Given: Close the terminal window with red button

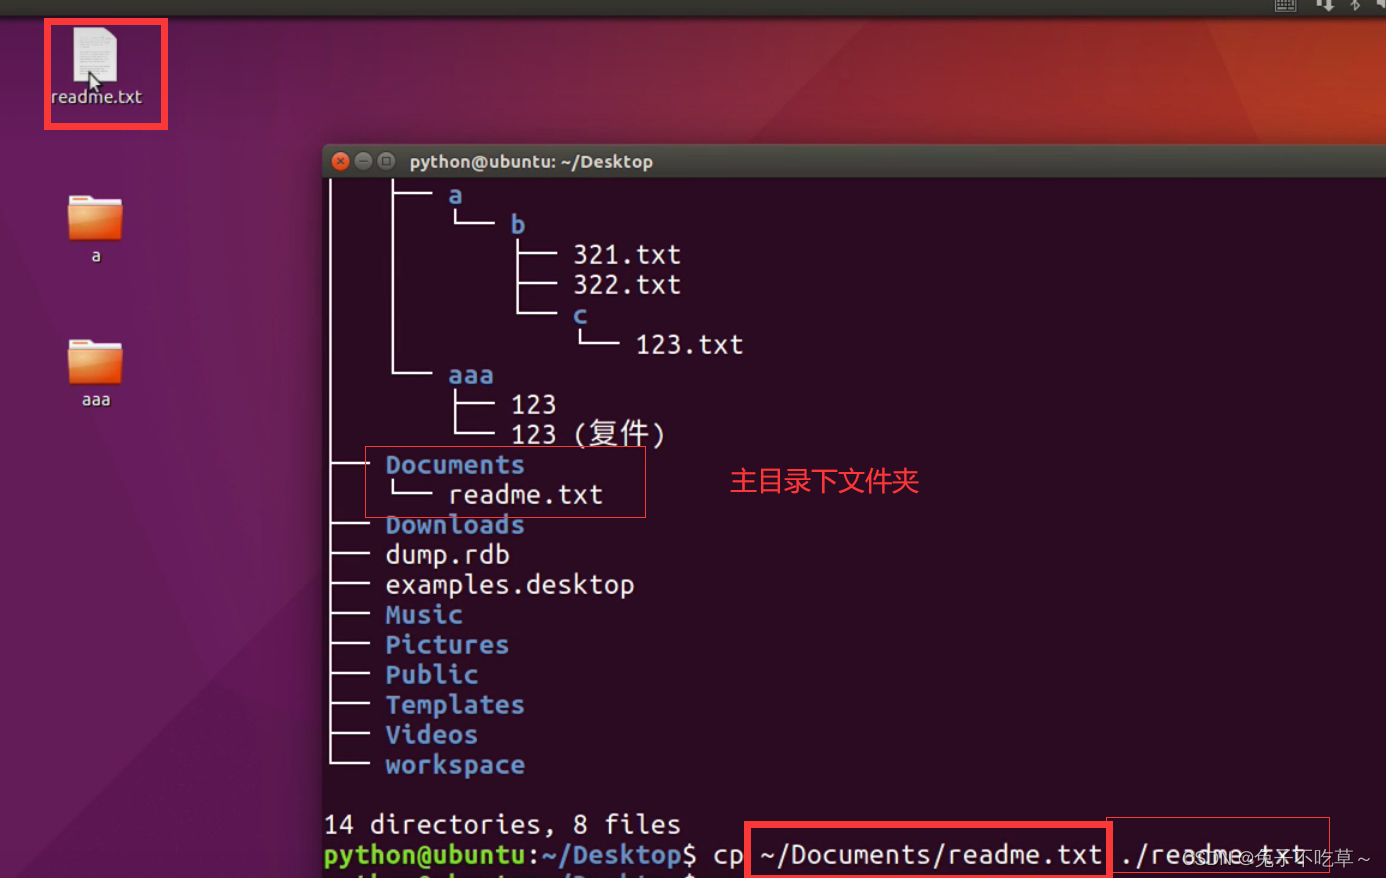Looking at the screenshot, I should 340,161.
